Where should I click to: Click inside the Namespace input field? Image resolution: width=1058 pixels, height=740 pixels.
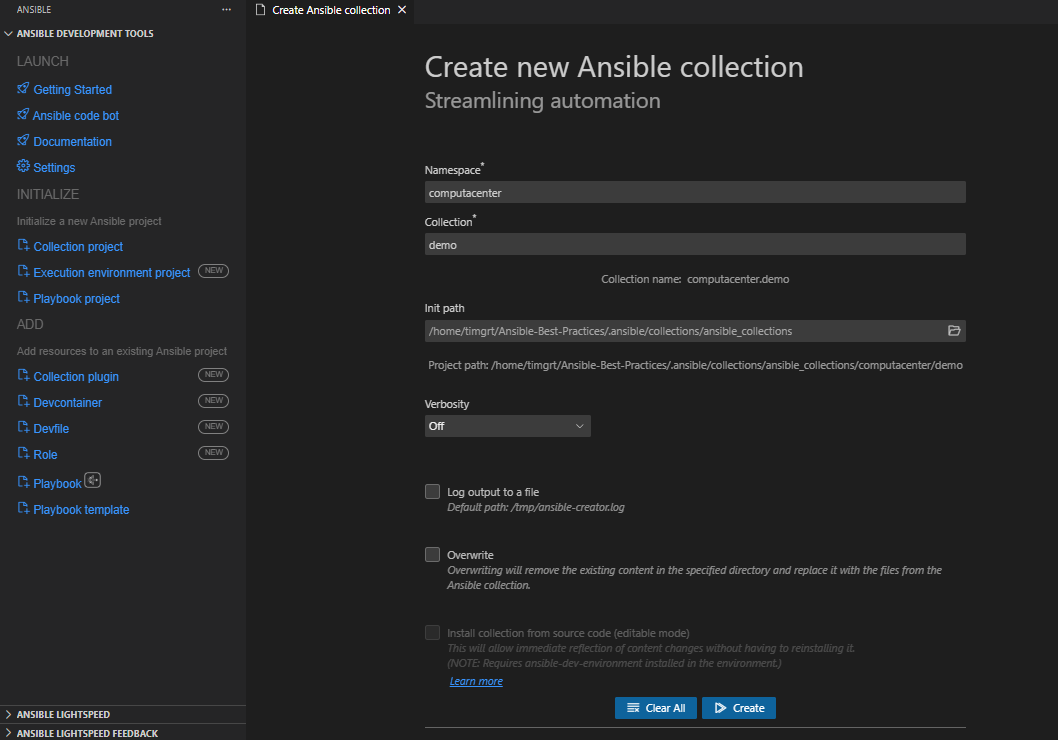click(x=694, y=191)
